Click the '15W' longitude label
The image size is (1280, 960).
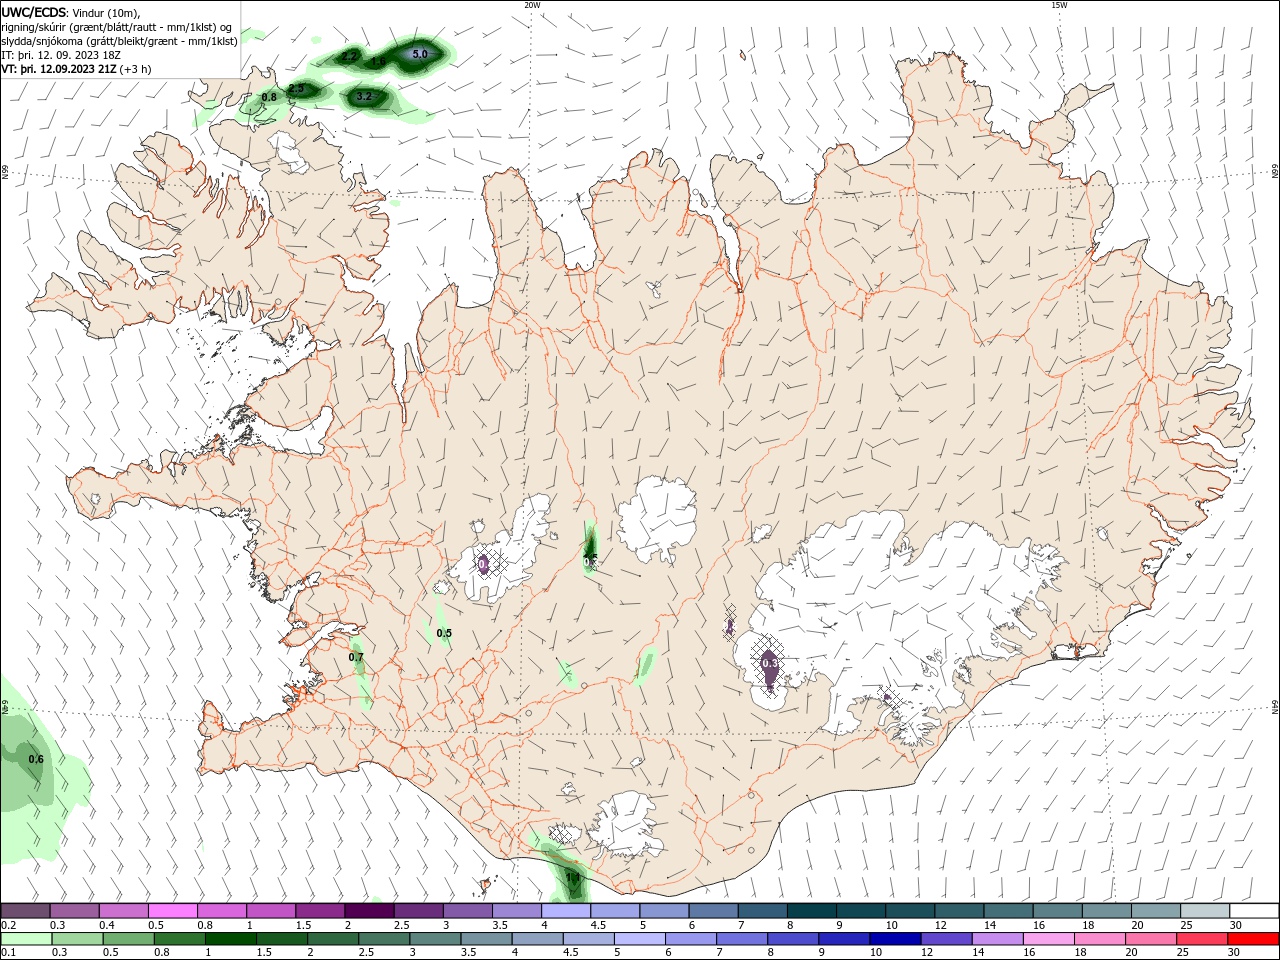[1059, 5]
